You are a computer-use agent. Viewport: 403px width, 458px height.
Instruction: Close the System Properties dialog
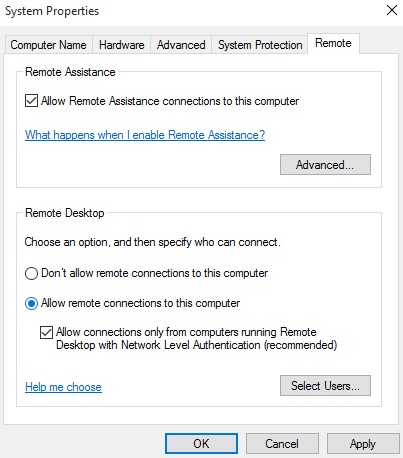coord(392,10)
